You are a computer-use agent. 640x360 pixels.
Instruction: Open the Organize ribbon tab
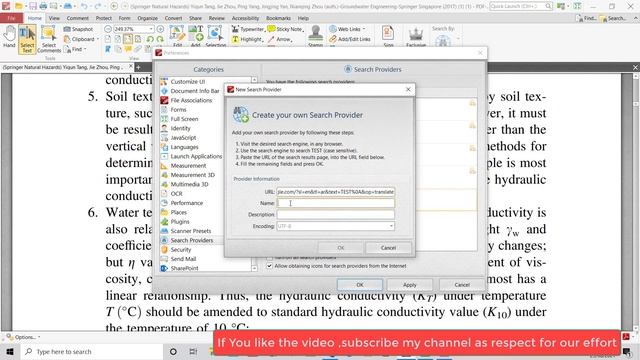pos(147,18)
